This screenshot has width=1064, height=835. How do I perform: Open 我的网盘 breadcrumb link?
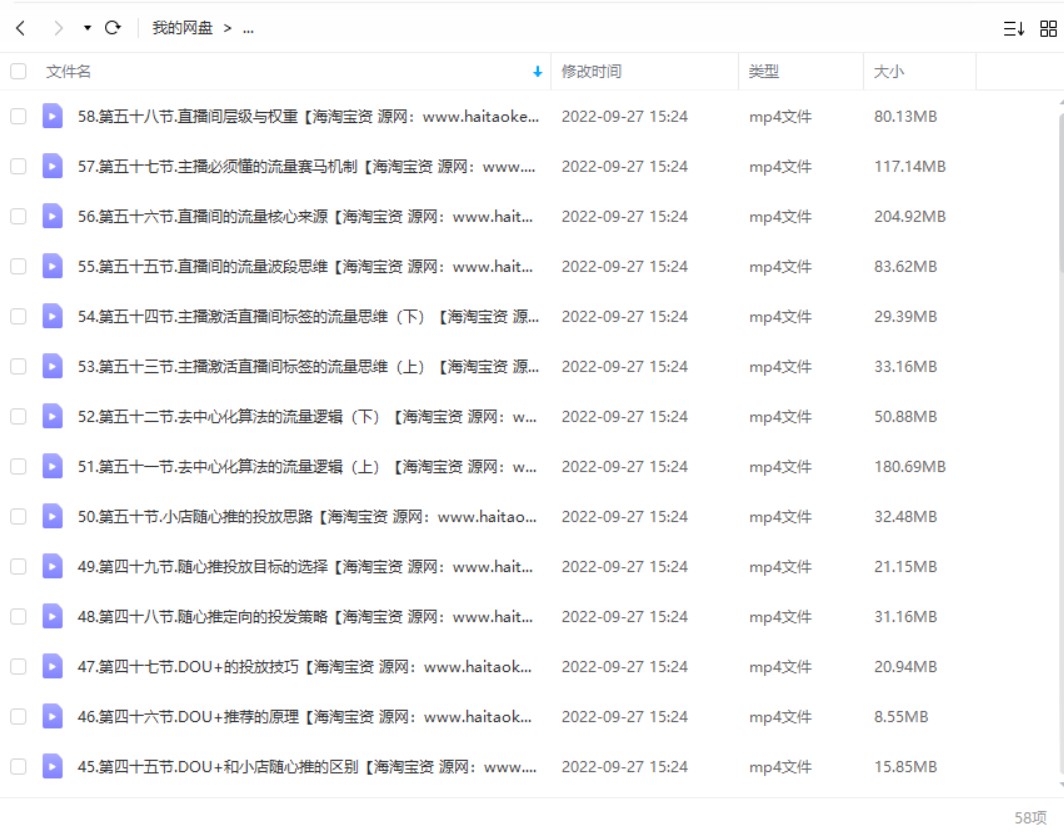[x=182, y=28]
